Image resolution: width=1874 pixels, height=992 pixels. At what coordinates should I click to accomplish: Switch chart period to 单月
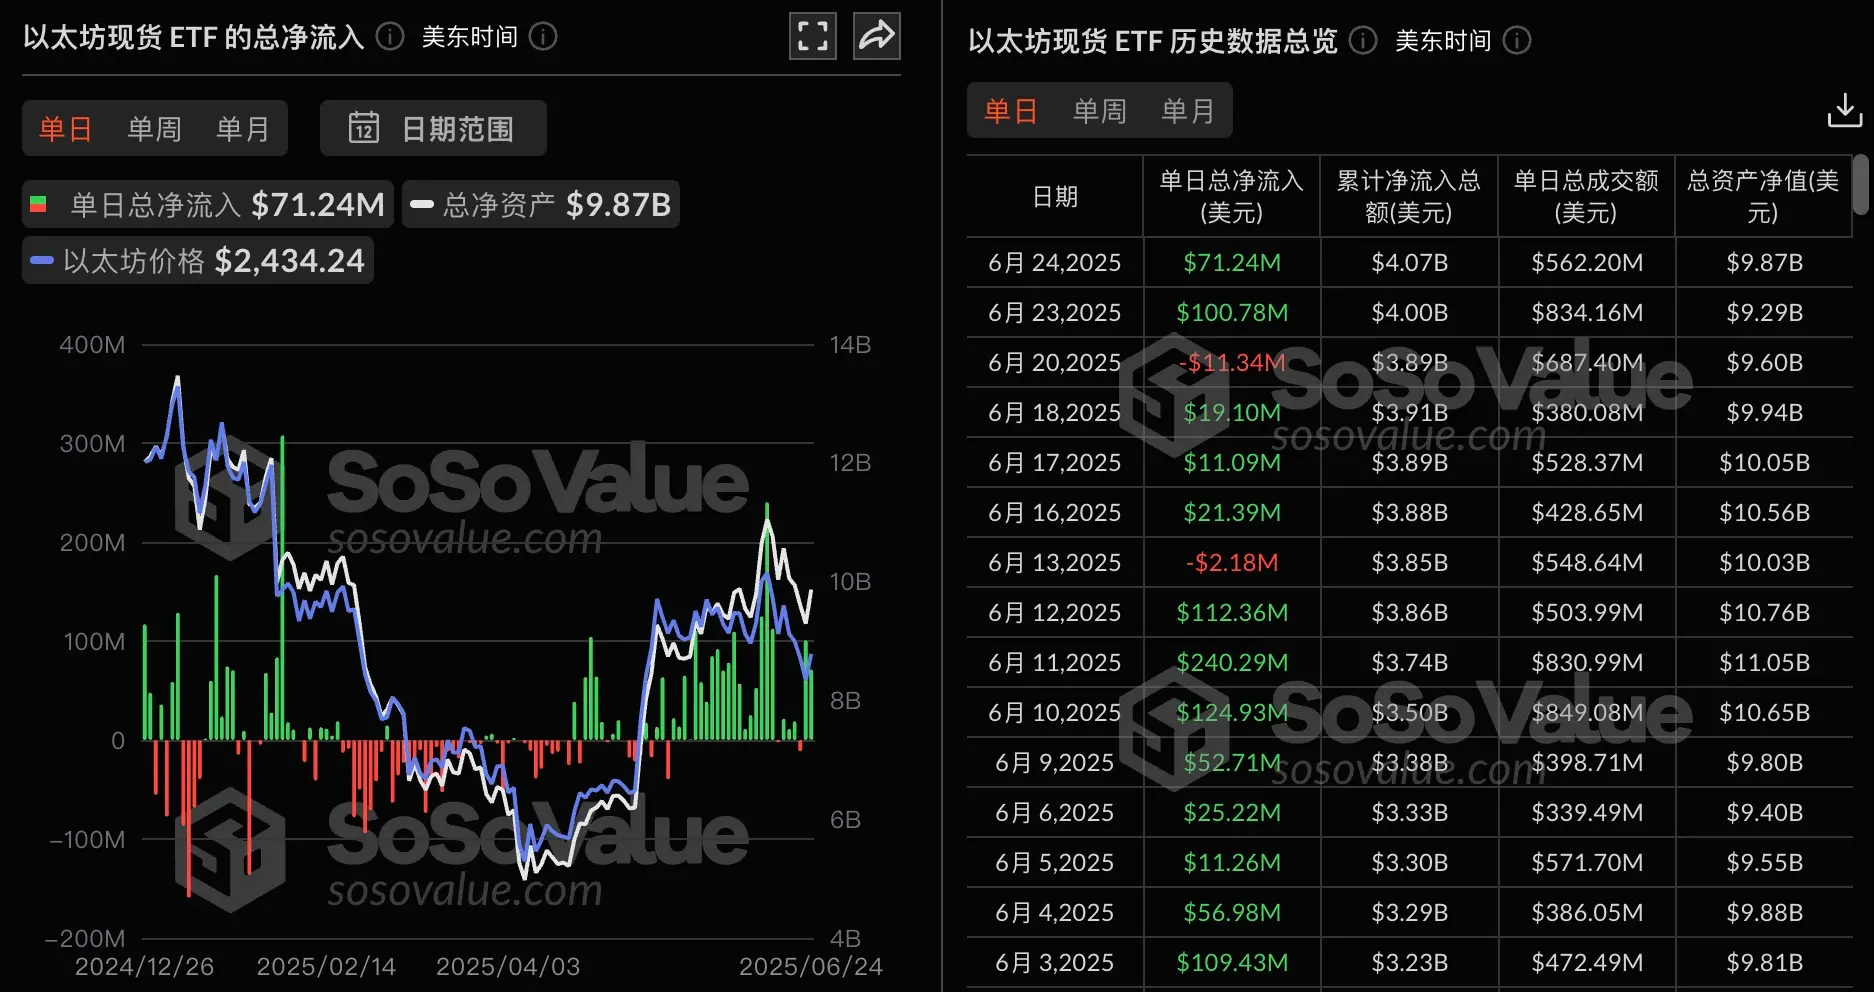click(242, 128)
